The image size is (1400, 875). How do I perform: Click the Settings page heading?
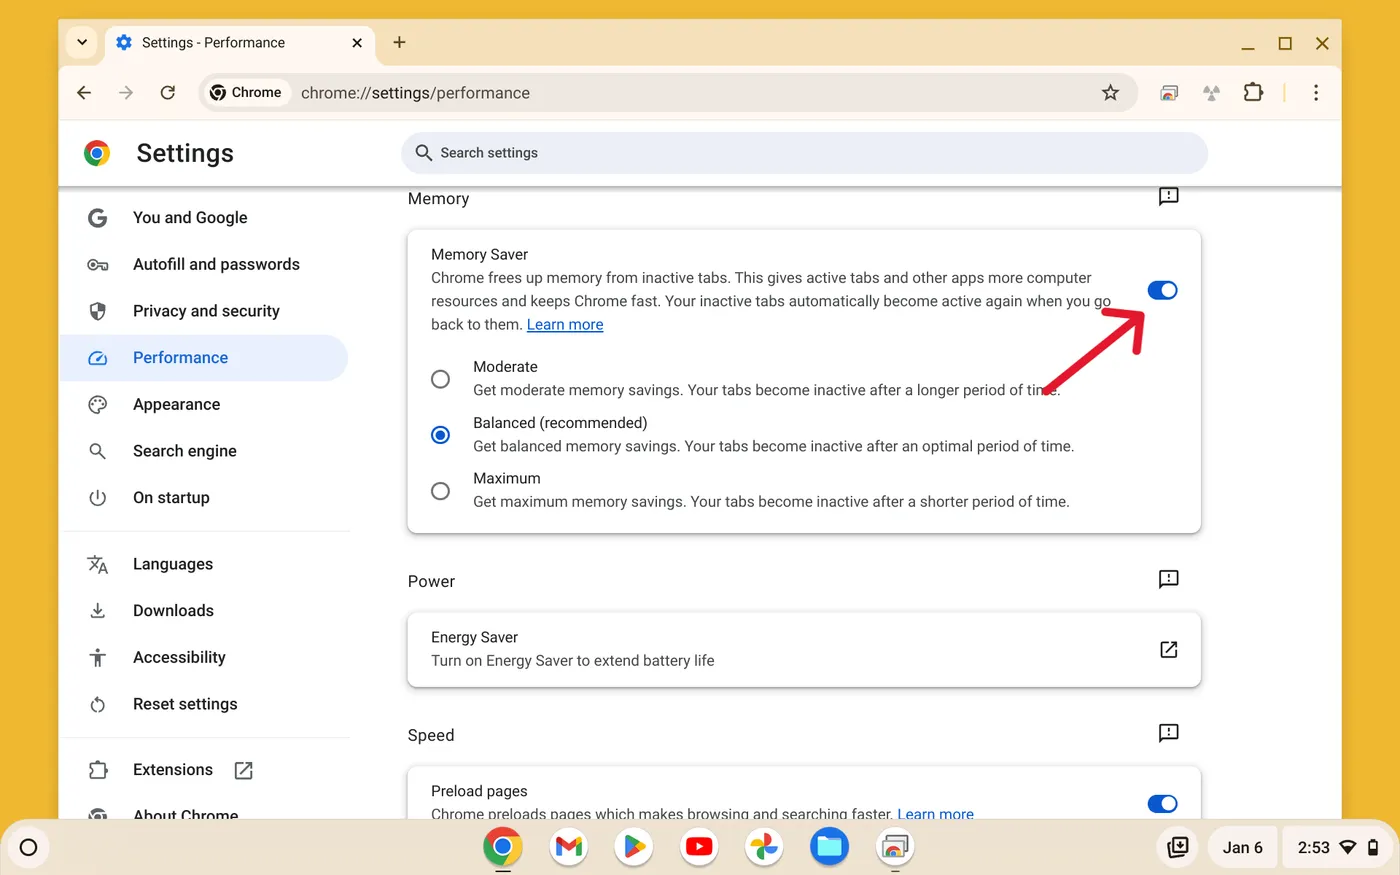pos(185,153)
